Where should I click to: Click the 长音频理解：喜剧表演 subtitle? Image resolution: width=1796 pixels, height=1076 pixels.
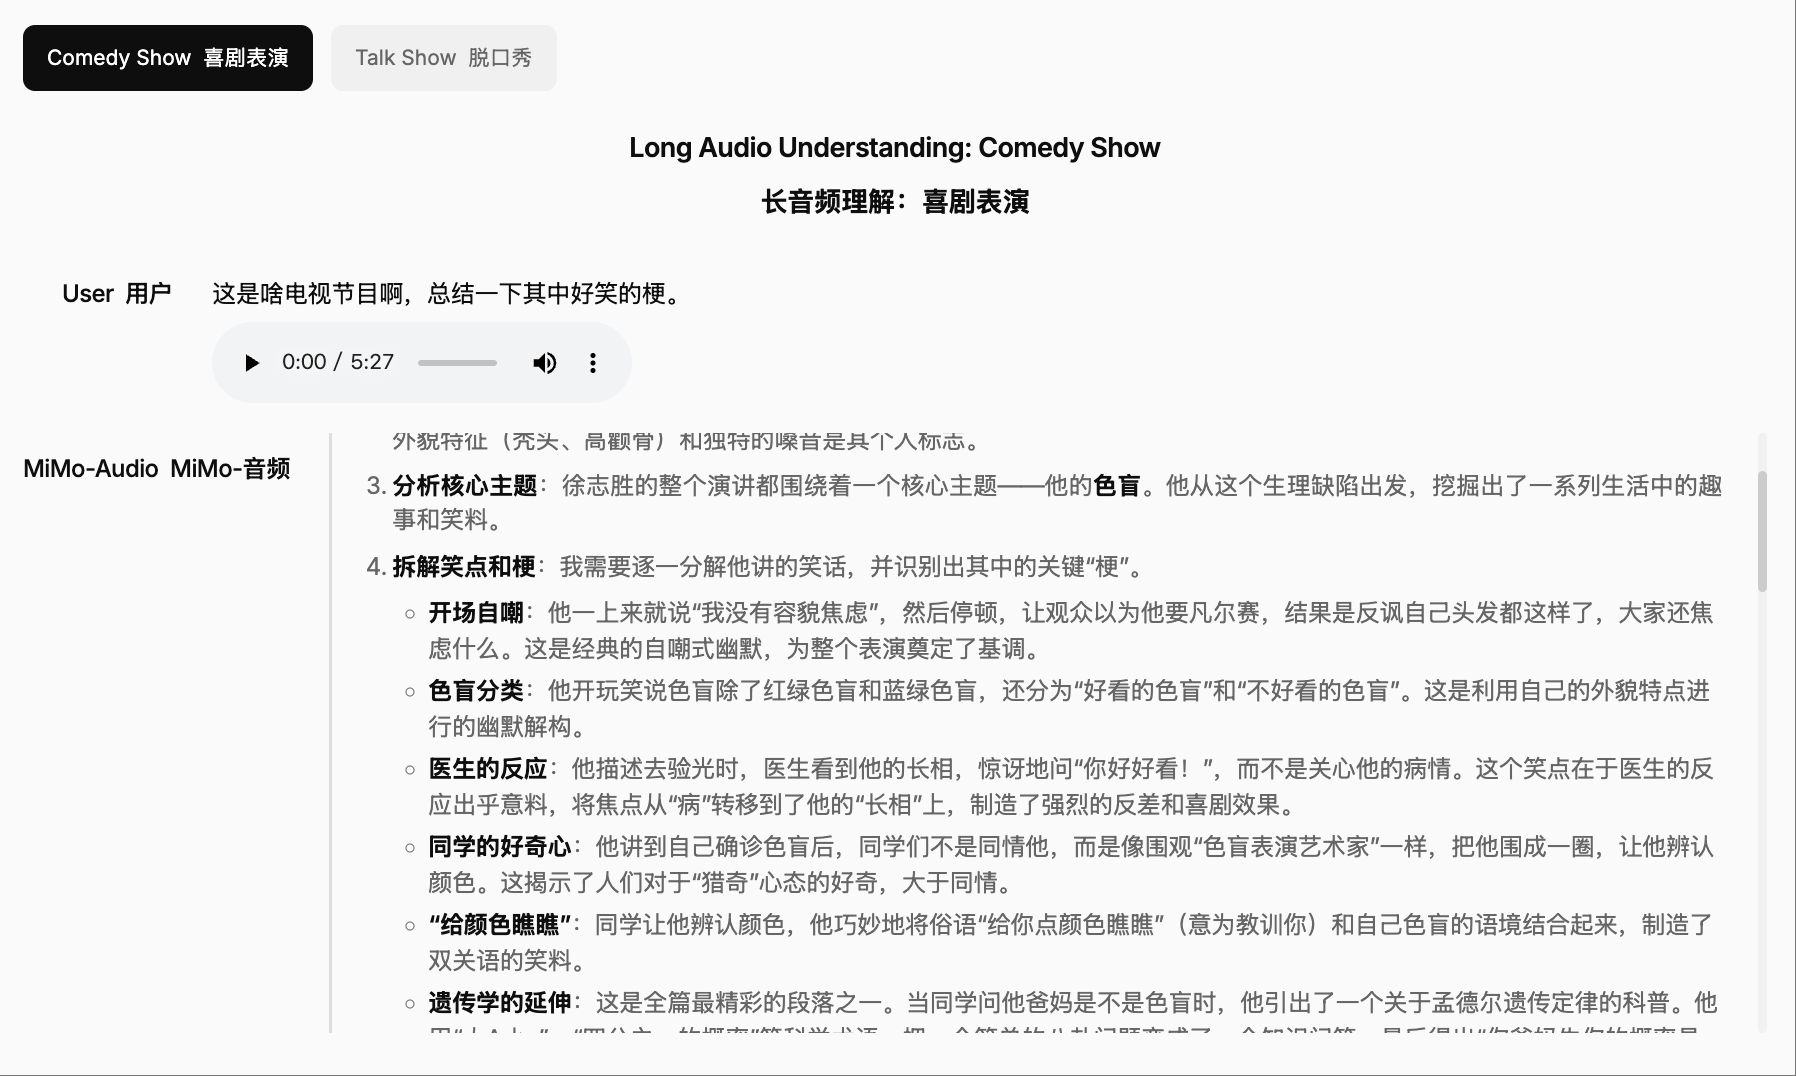pyautogui.click(x=894, y=202)
